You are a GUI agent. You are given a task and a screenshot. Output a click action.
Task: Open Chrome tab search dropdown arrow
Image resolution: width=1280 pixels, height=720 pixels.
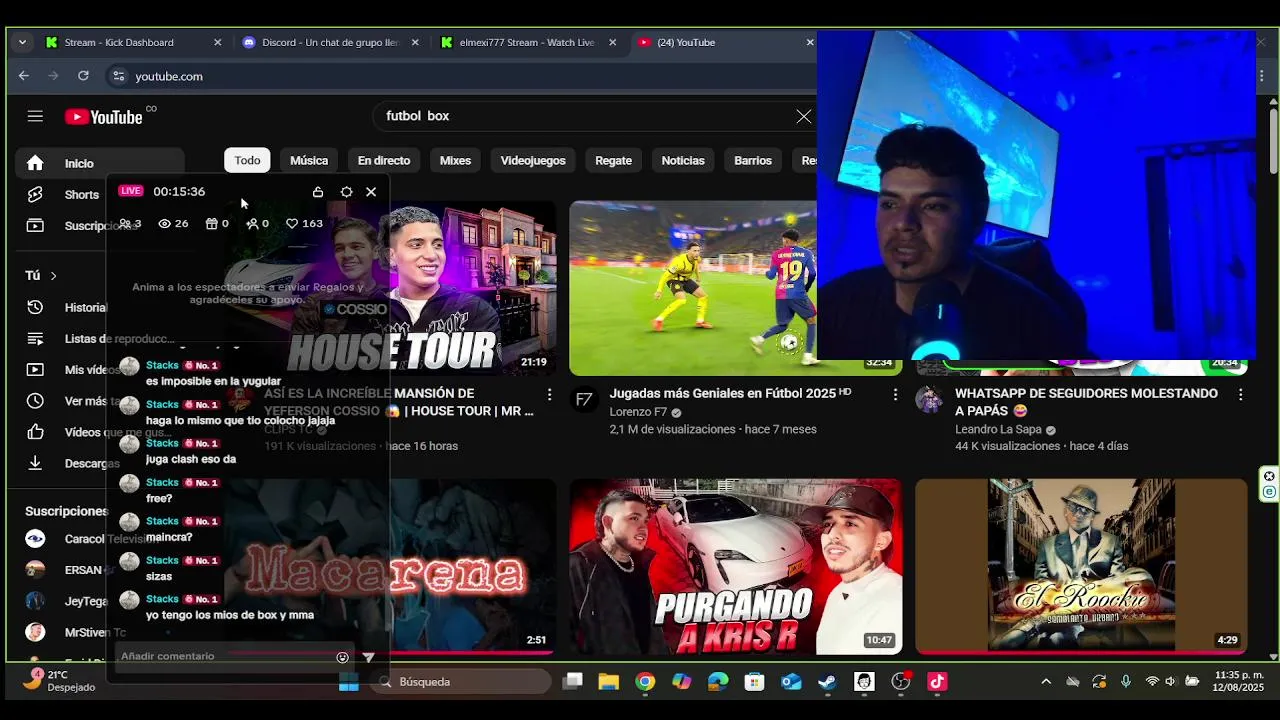pyautogui.click(x=22, y=42)
